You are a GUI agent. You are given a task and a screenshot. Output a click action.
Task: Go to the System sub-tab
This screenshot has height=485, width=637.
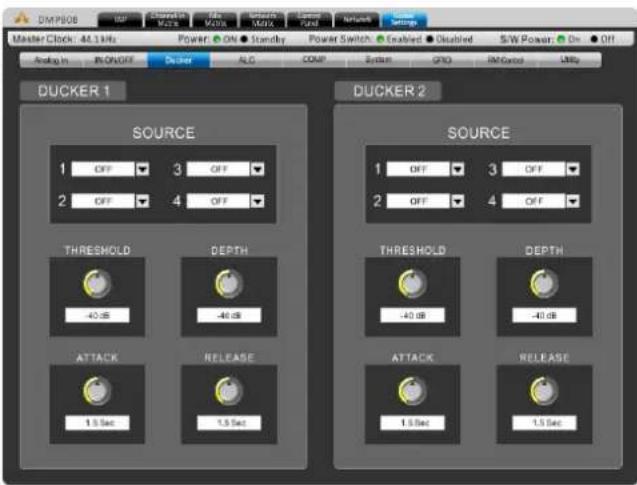[x=378, y=60]
